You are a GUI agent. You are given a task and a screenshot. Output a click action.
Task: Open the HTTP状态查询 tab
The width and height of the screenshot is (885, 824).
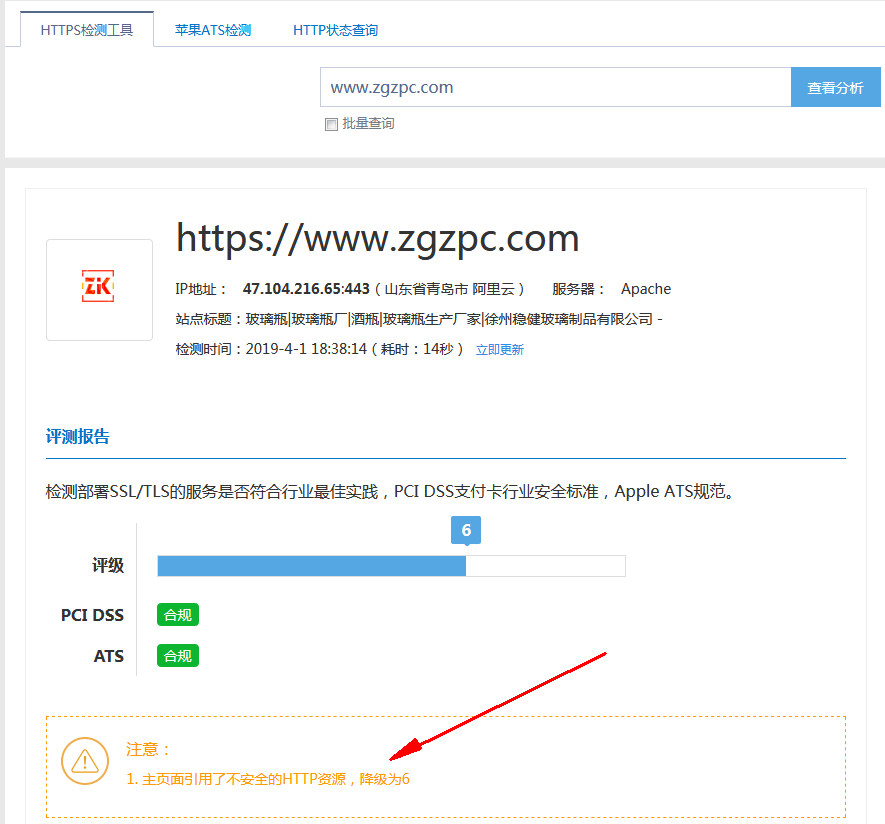click(x=335, y=30)
